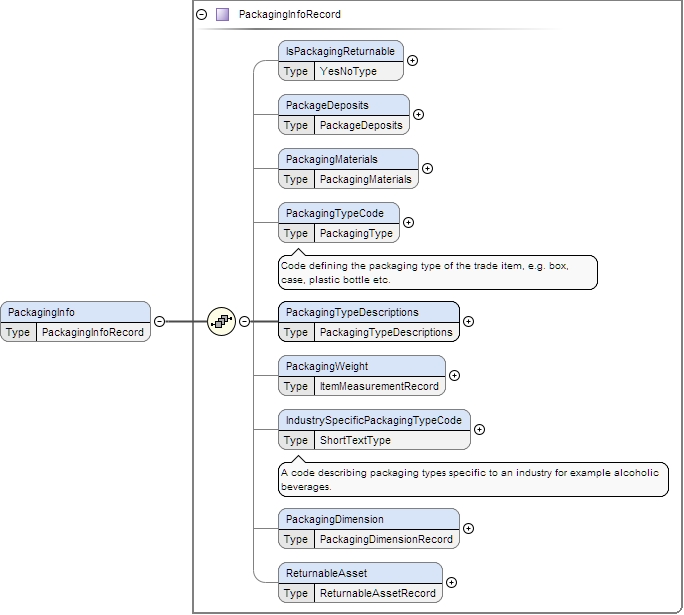Expand the PackagingDimension element
The height and width of the screenshot is (615, 684).
tap(468, 528)
